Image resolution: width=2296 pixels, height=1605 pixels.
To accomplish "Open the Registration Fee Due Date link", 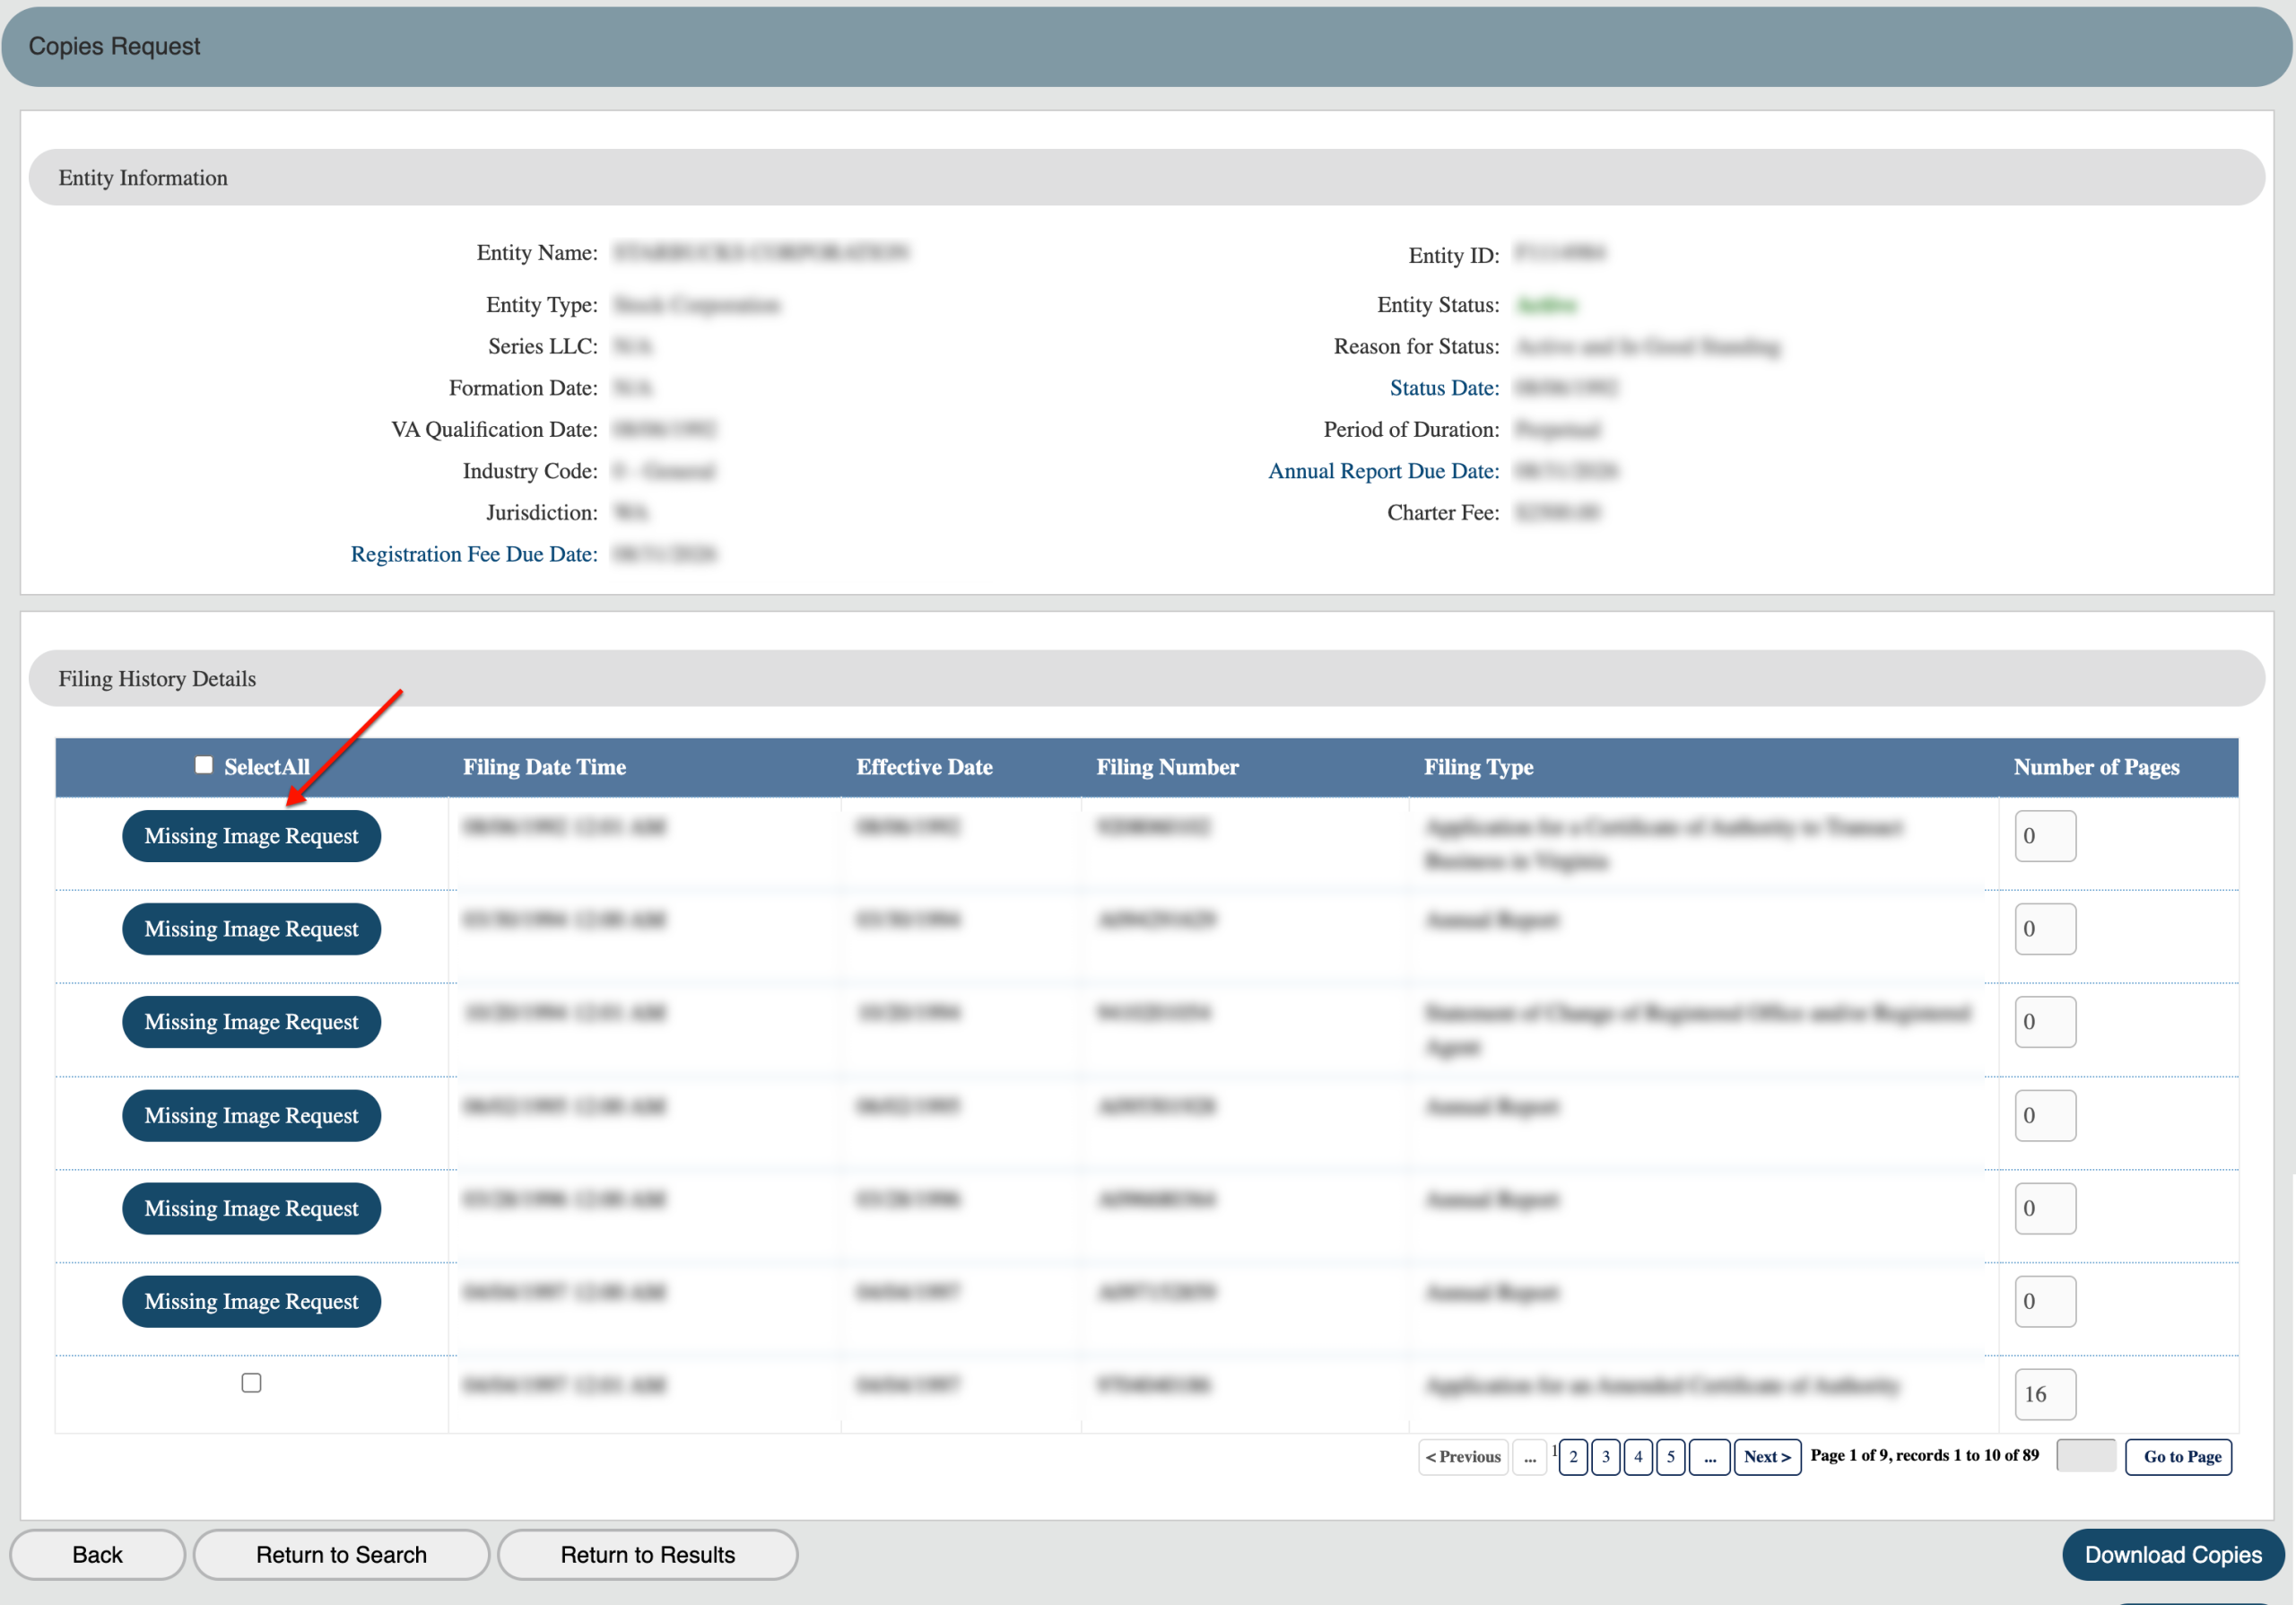I will click(474, 554).
